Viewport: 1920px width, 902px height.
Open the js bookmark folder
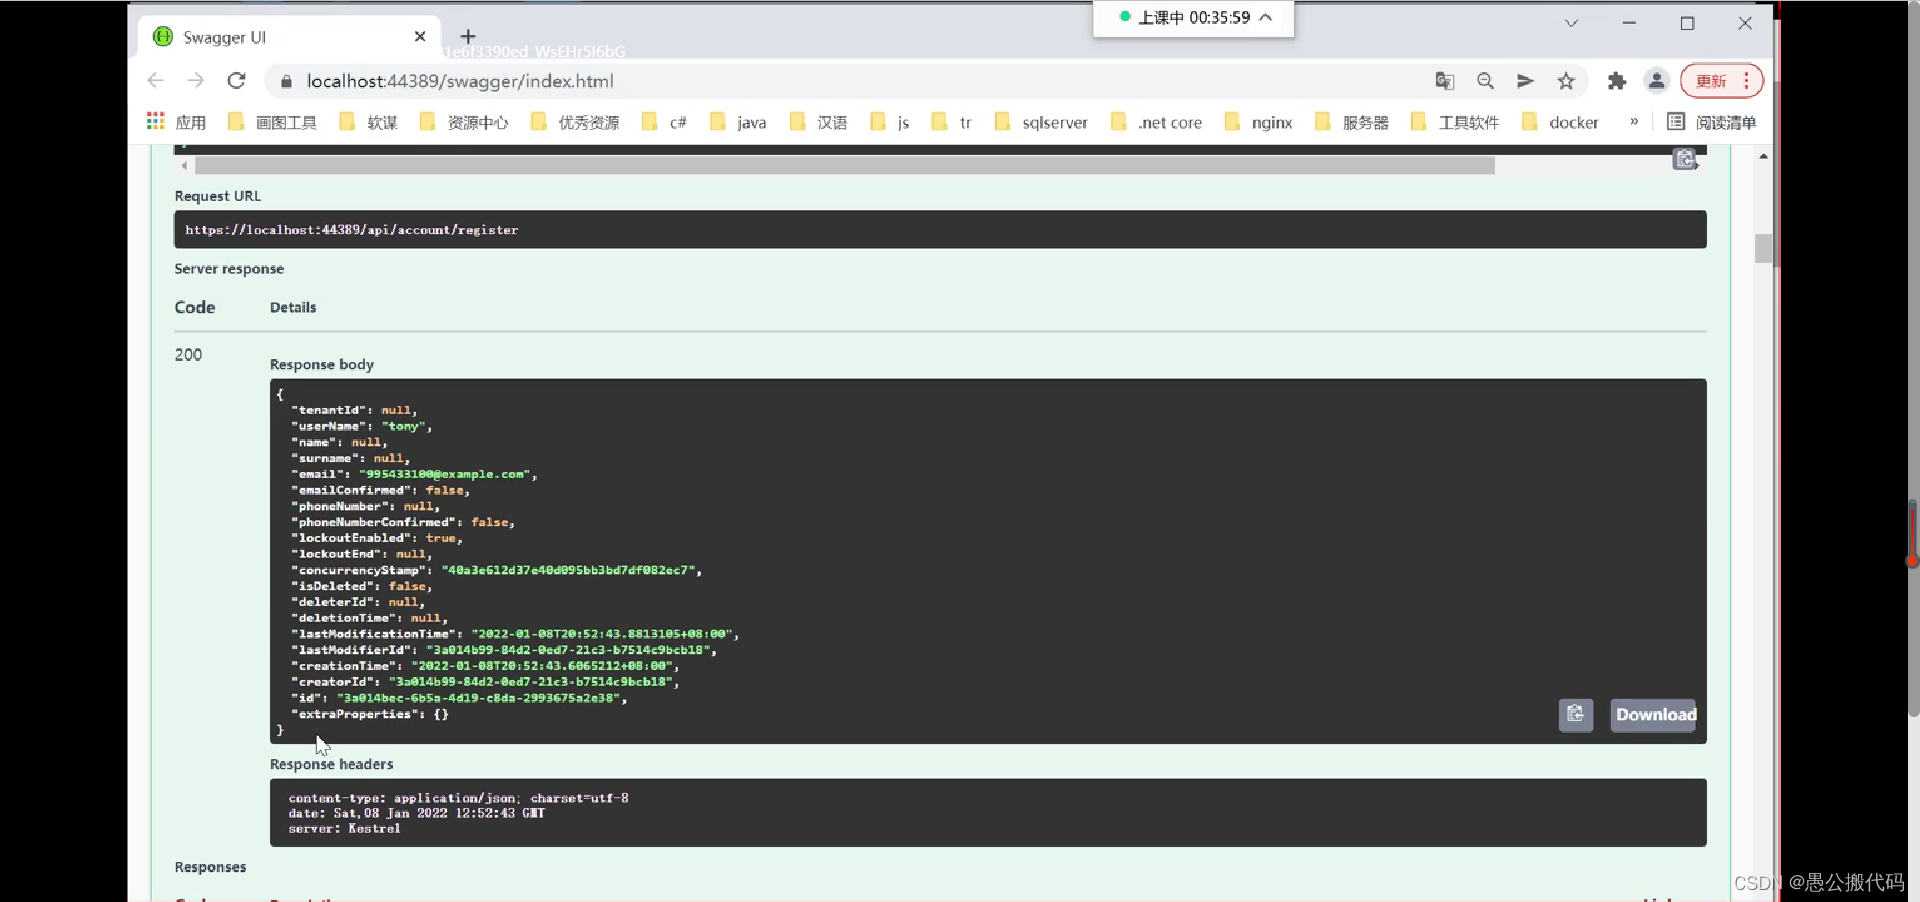(x=890, y=122)
